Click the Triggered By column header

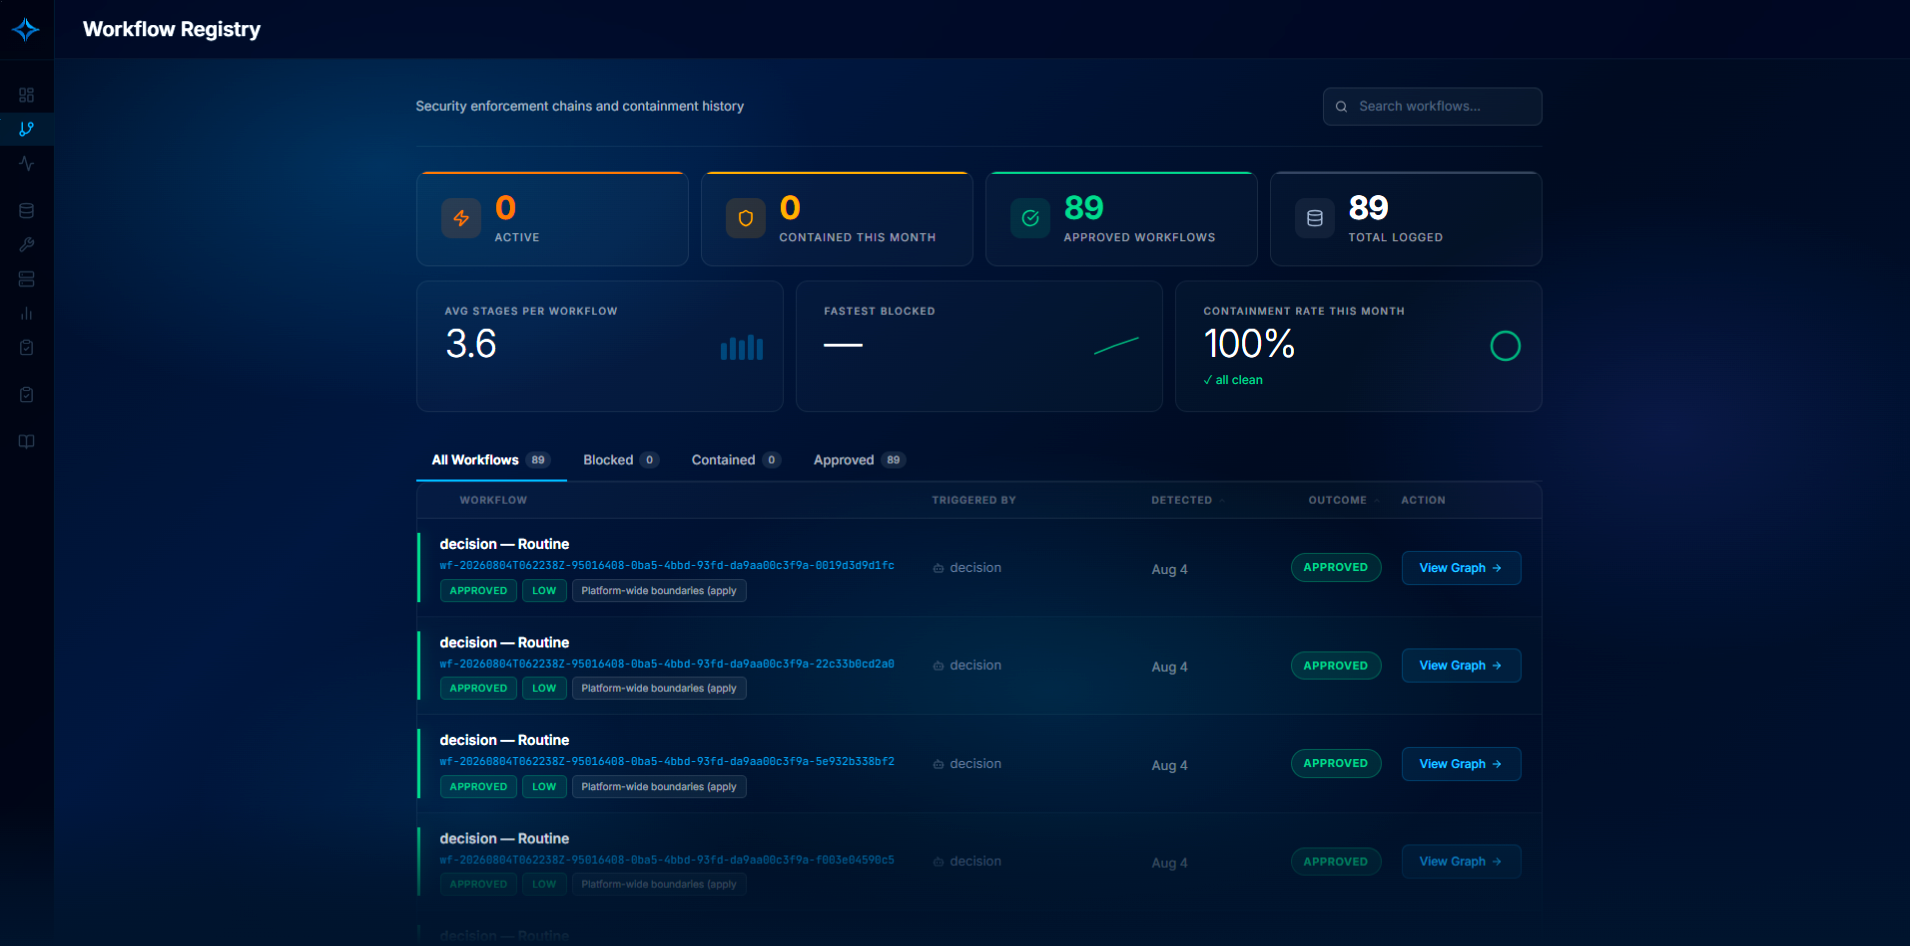974,500
